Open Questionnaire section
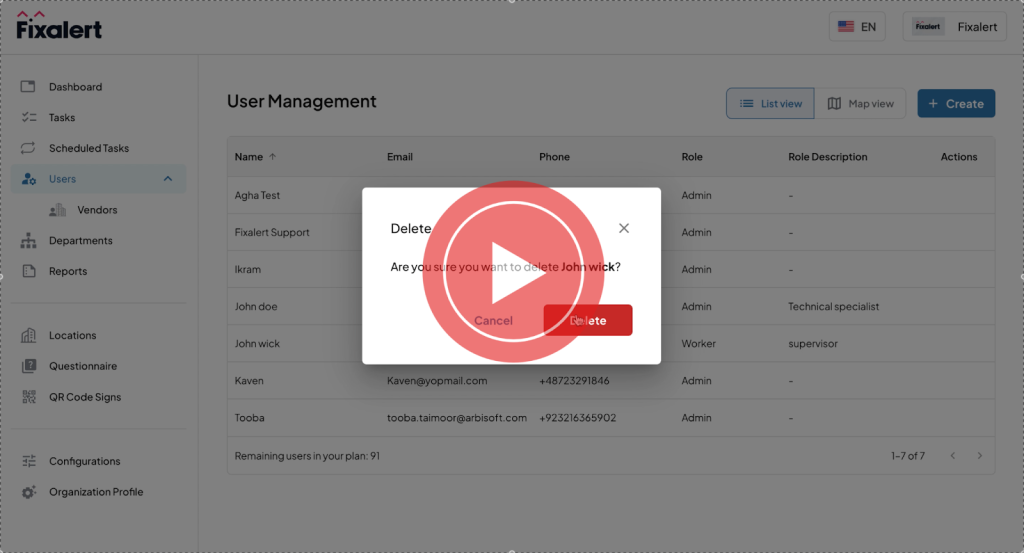The width and height of the screenshot is (1024, 553). coord(83,366)
